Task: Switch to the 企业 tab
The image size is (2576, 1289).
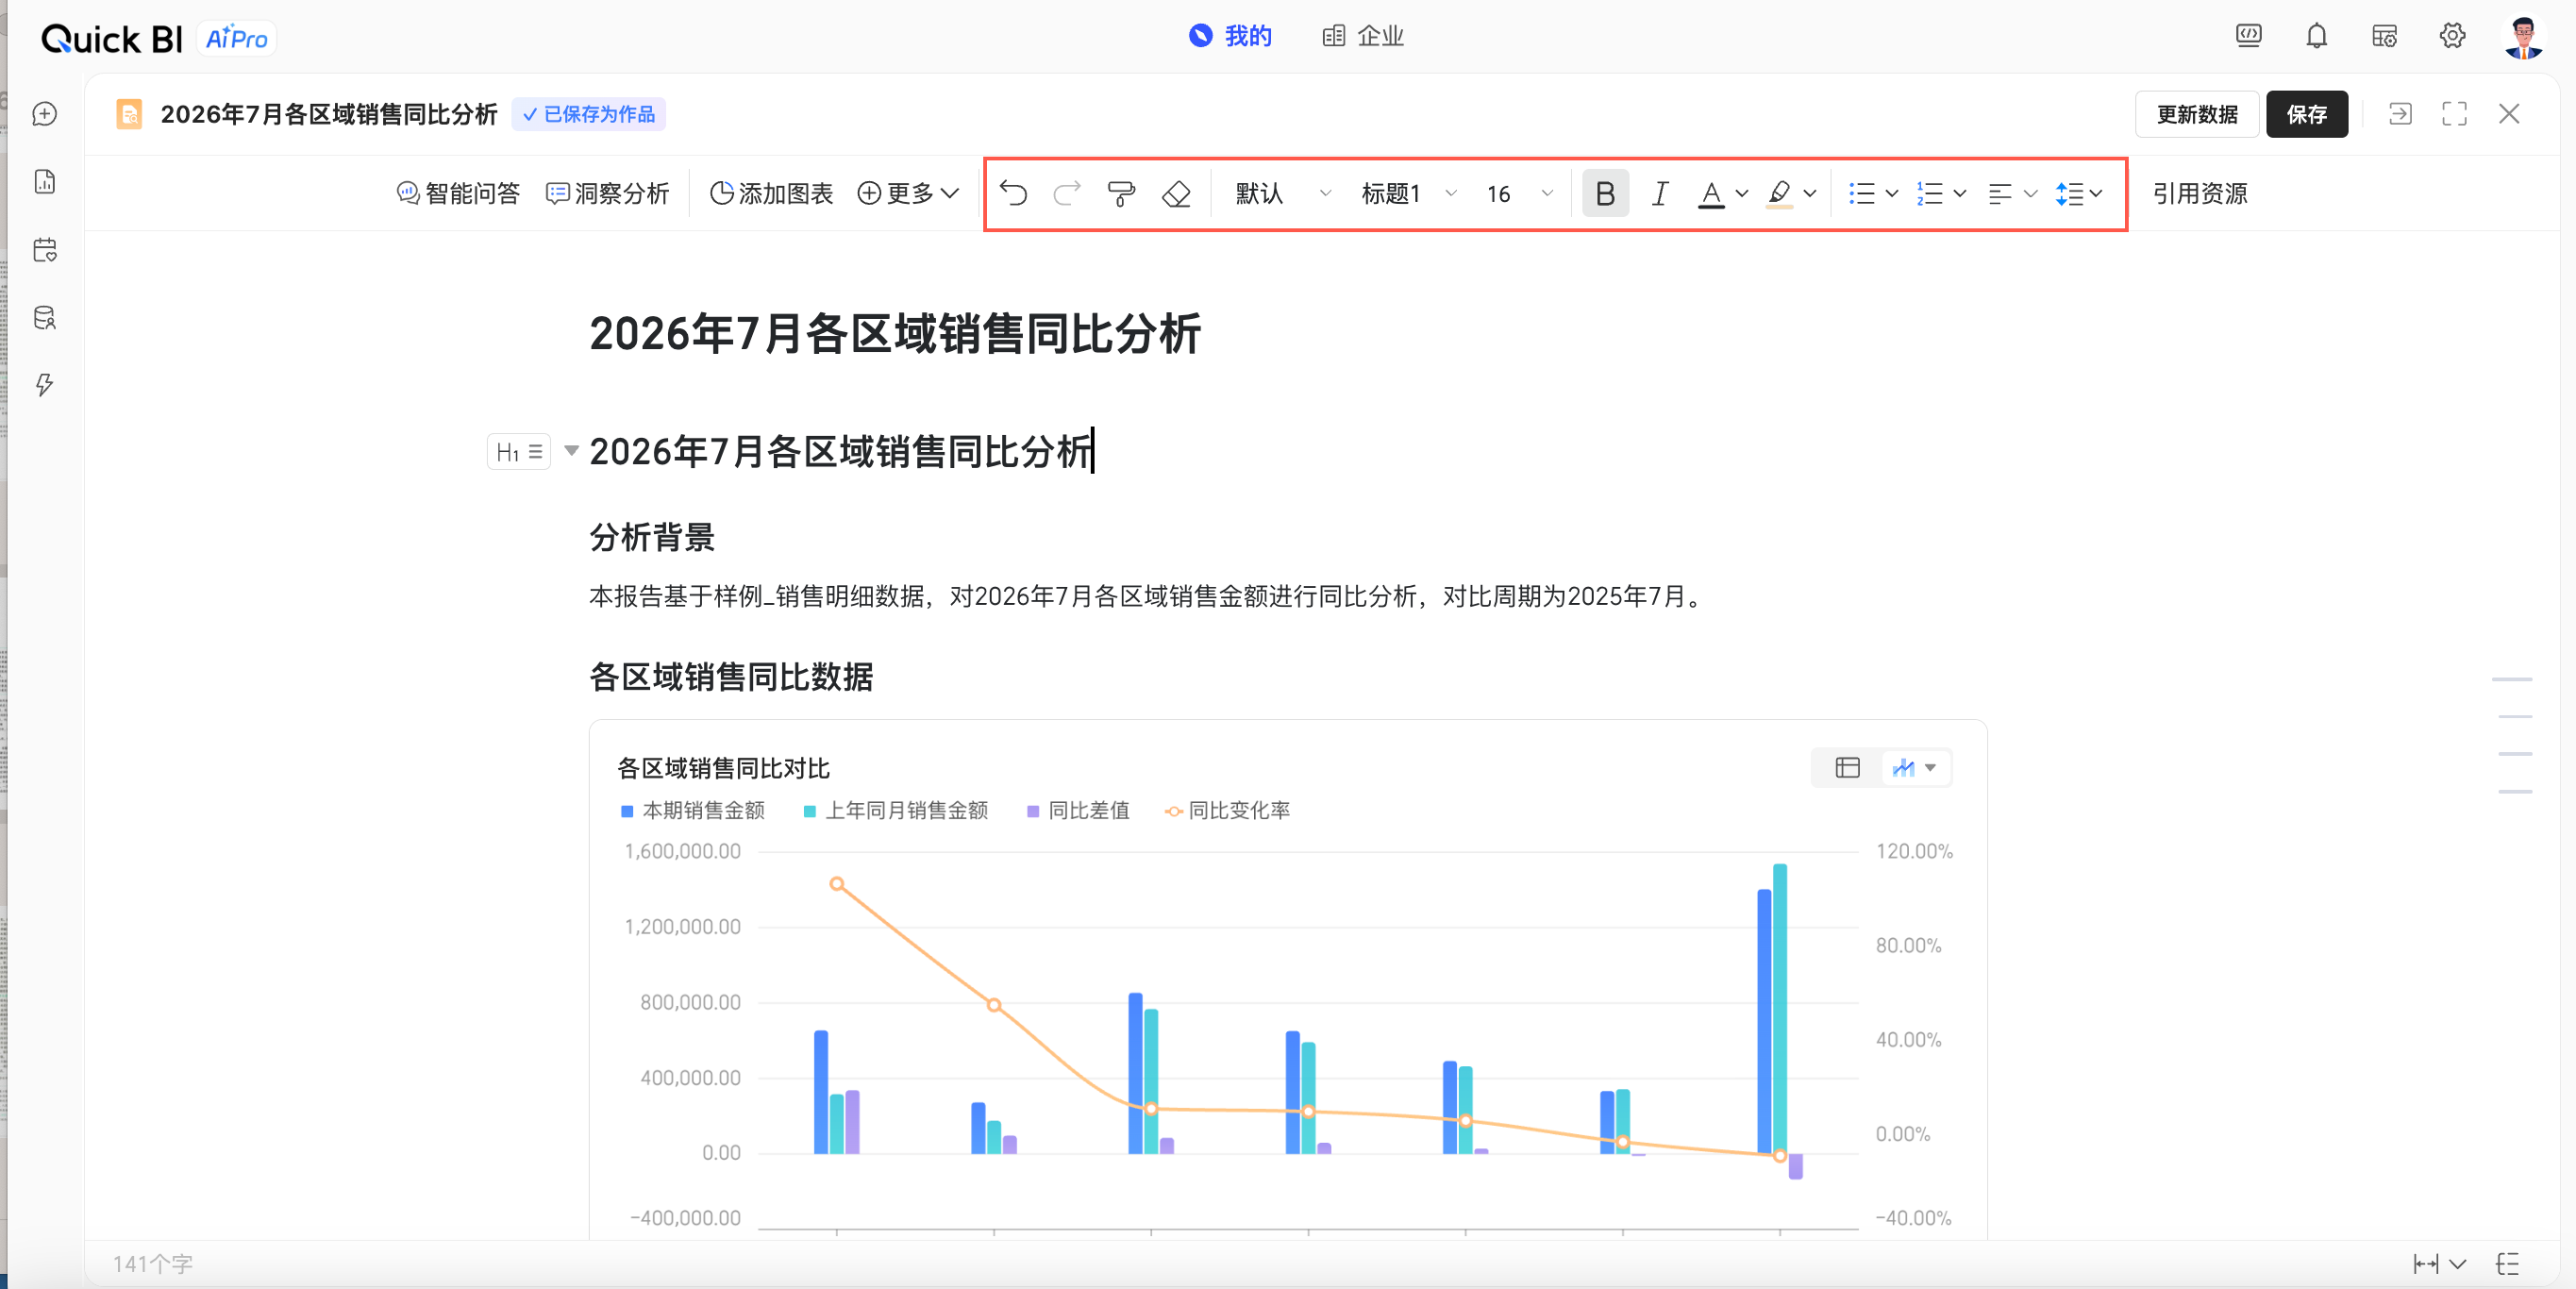Action: tap(1363, 36)
